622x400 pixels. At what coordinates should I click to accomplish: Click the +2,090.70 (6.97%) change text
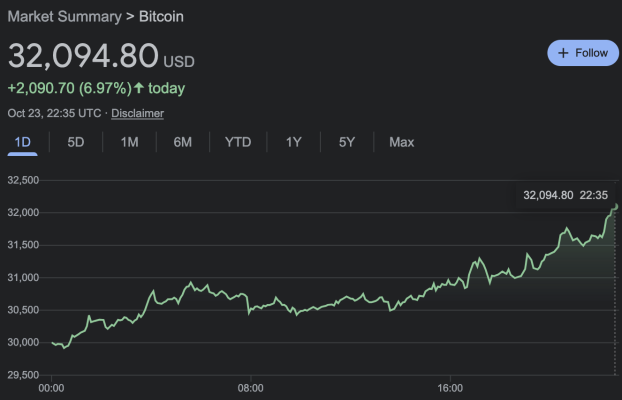(69, 88)
